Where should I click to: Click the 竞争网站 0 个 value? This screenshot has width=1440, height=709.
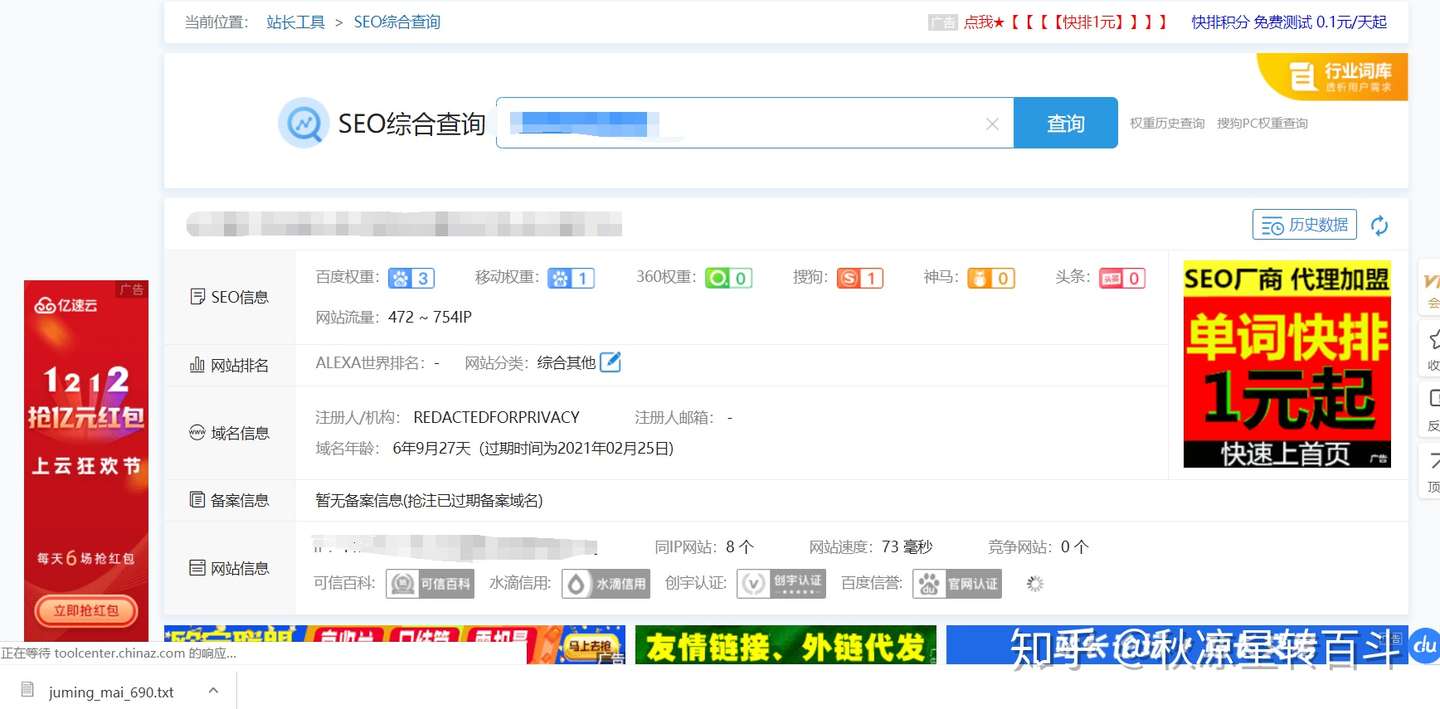pyautogui.click(x=1075, y=547)
